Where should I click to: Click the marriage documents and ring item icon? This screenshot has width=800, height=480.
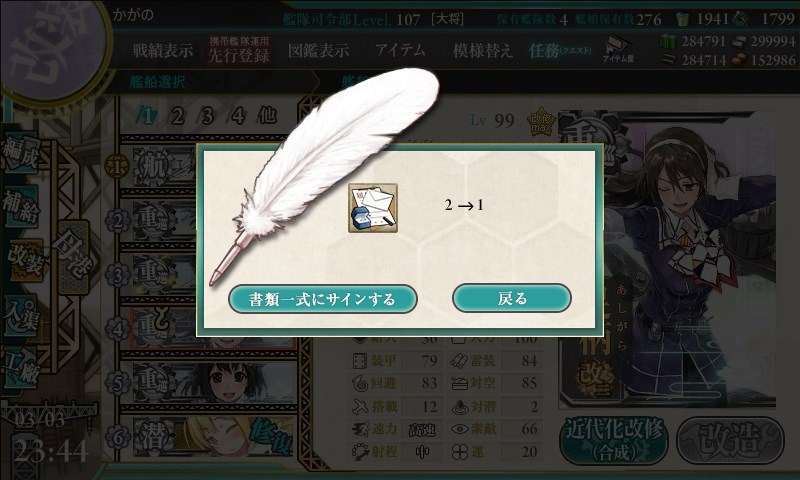click(373, 208)
